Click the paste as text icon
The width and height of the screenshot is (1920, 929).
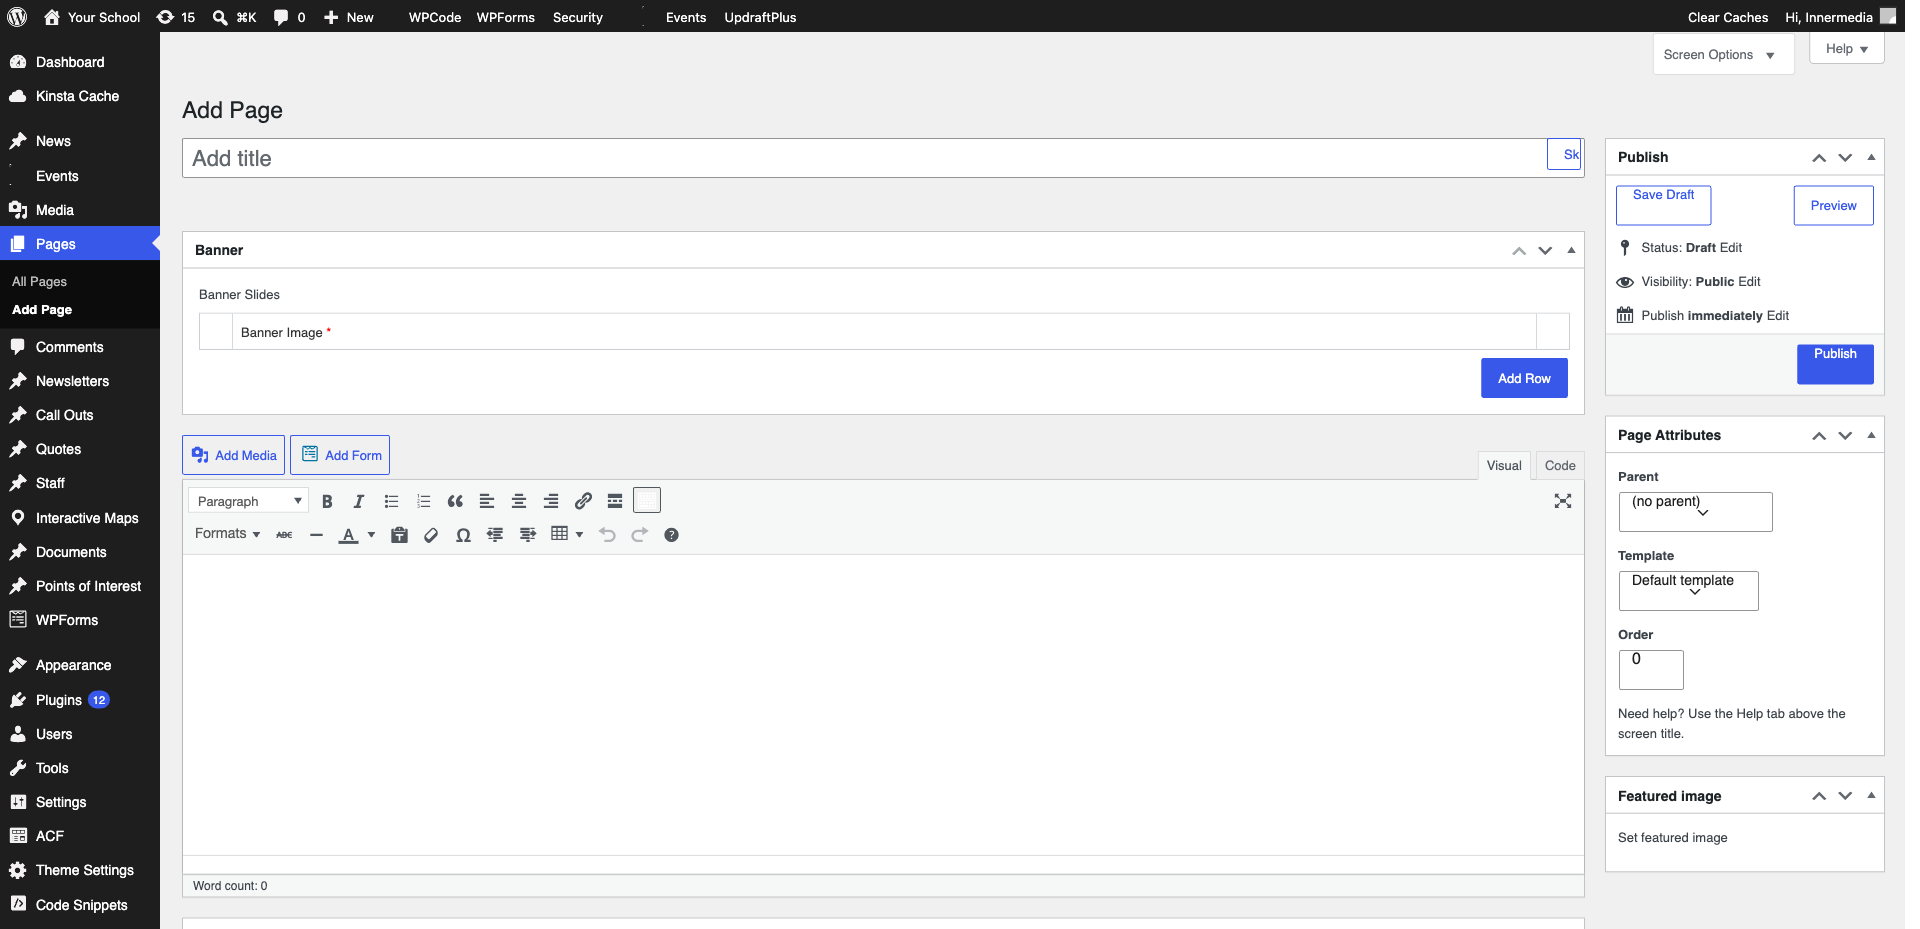coord(399,535)
